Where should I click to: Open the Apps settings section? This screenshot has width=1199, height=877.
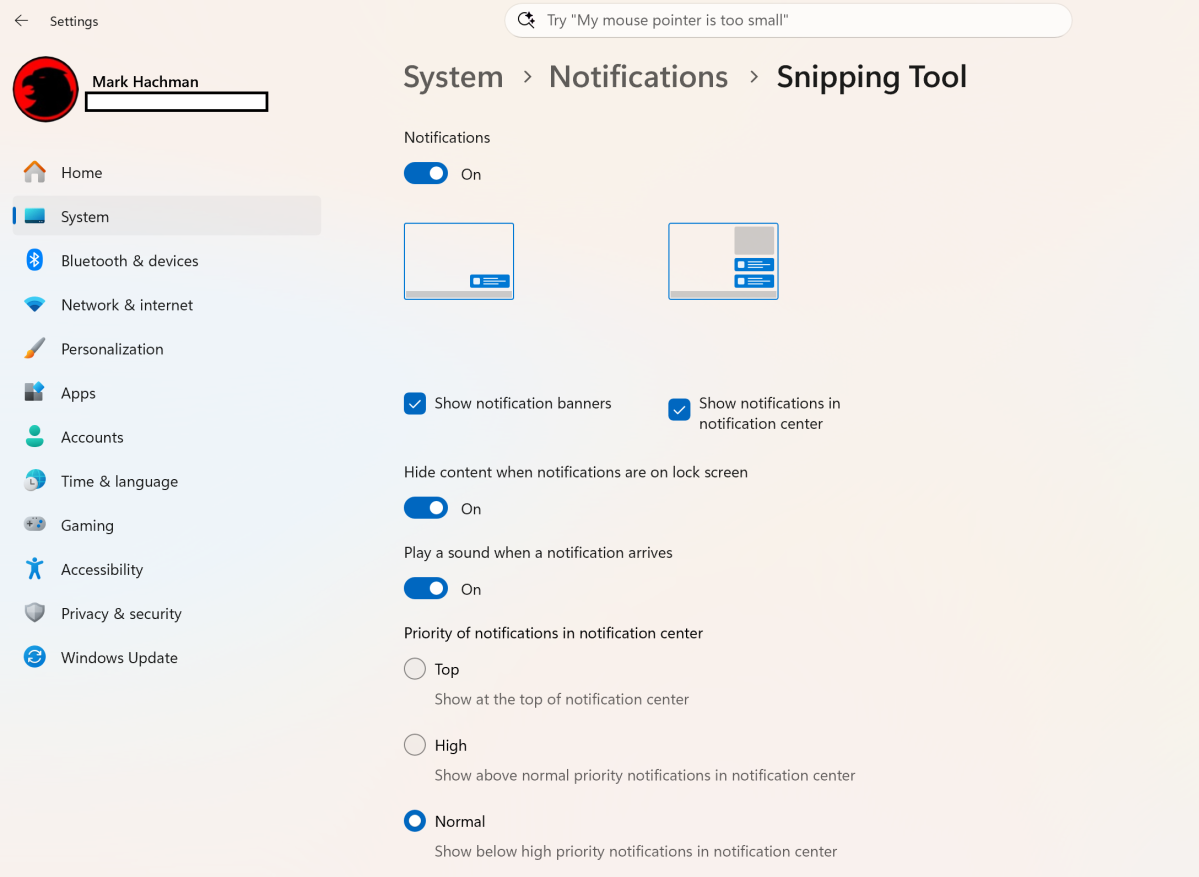[x=167, y=392]
